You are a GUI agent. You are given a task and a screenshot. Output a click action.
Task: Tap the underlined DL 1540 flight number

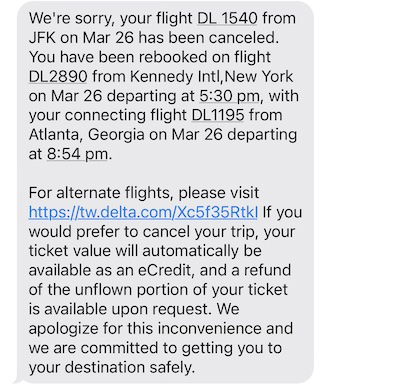tap(227, 18)
